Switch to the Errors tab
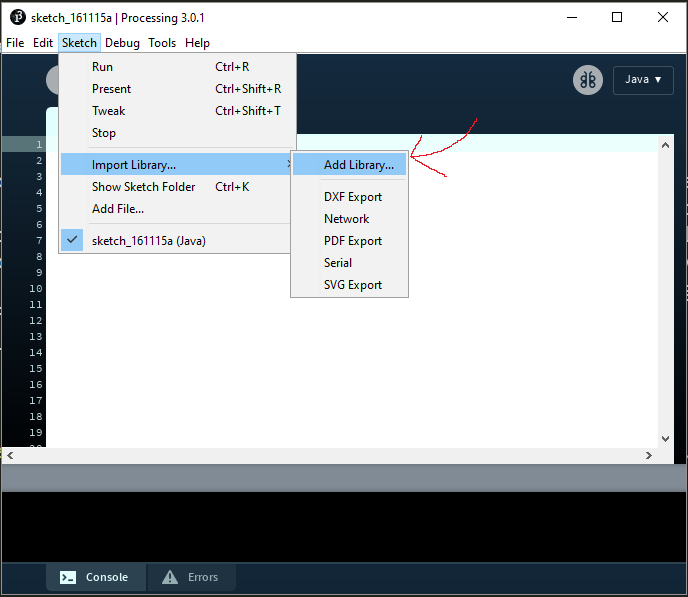This screenshot has height=597, width=688. 191,577
